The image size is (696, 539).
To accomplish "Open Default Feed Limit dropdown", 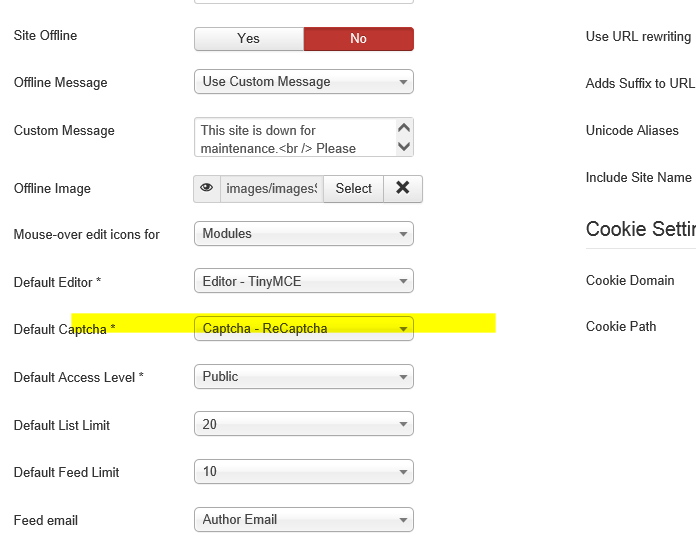I will point(303,472).
